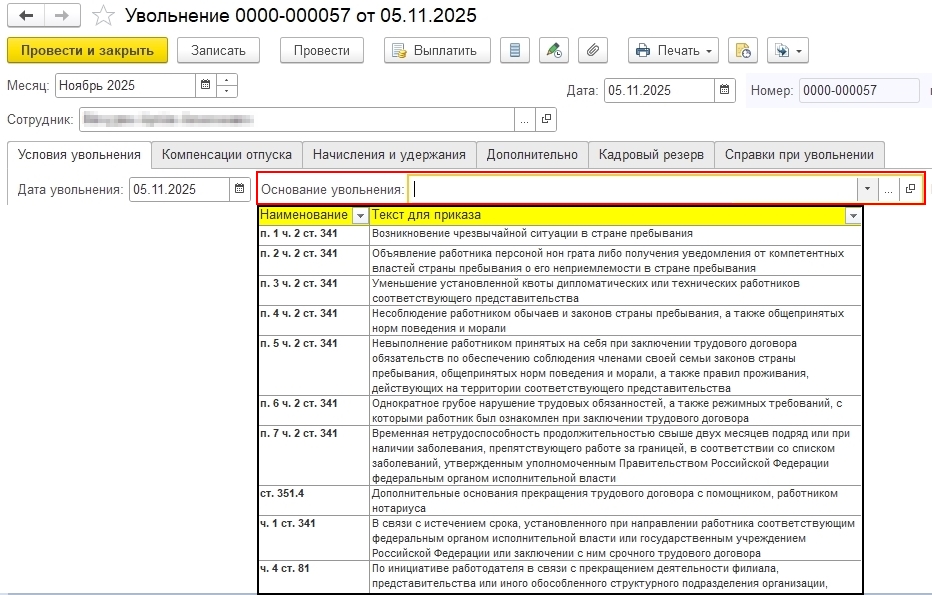Choose employee via the ellipsis button
Viewport: 932px width, 595px height.
click(x=524, y=119)
